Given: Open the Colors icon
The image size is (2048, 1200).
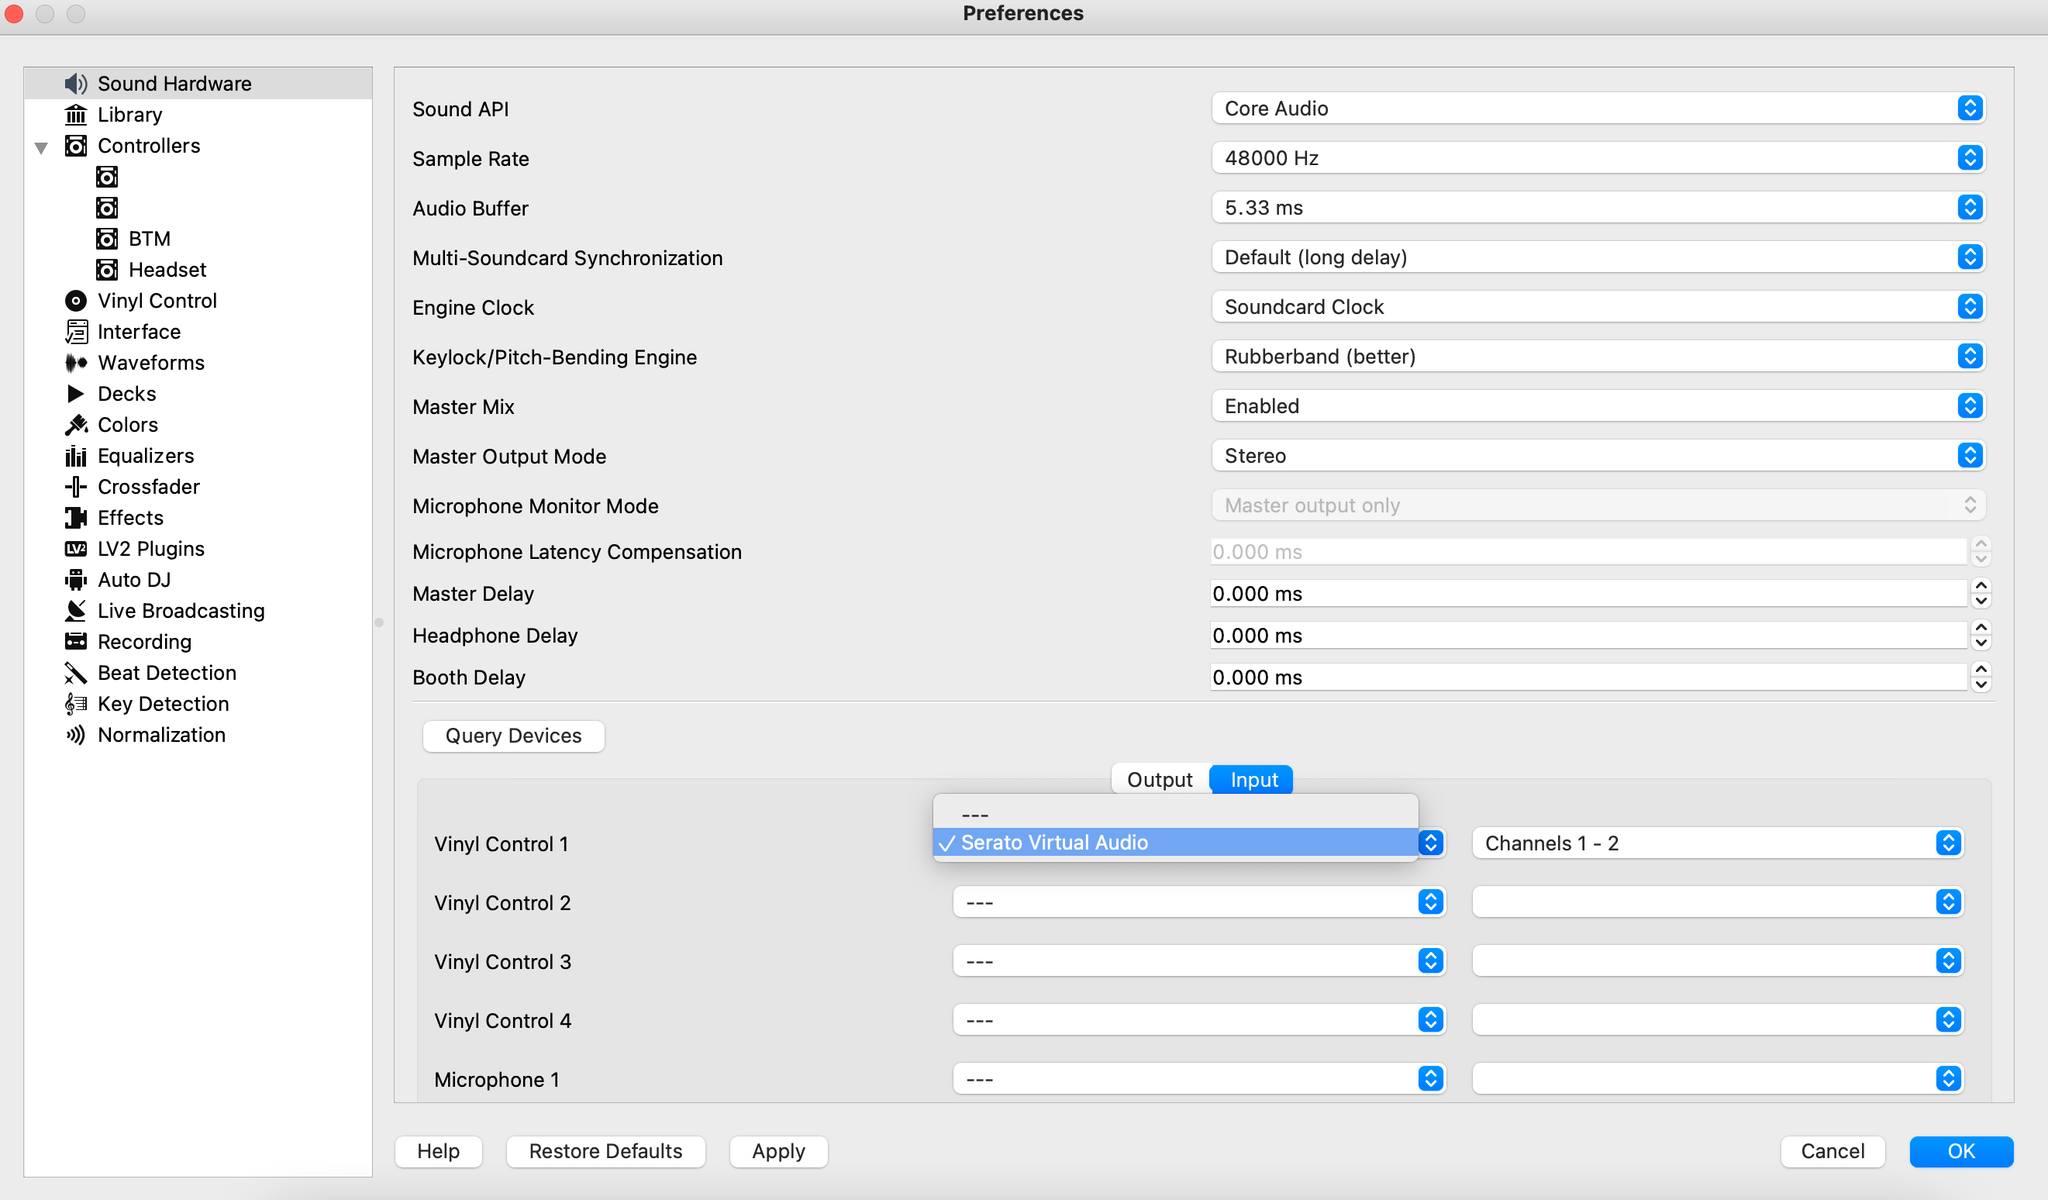Looking at the screenshot, I should 75,425.
